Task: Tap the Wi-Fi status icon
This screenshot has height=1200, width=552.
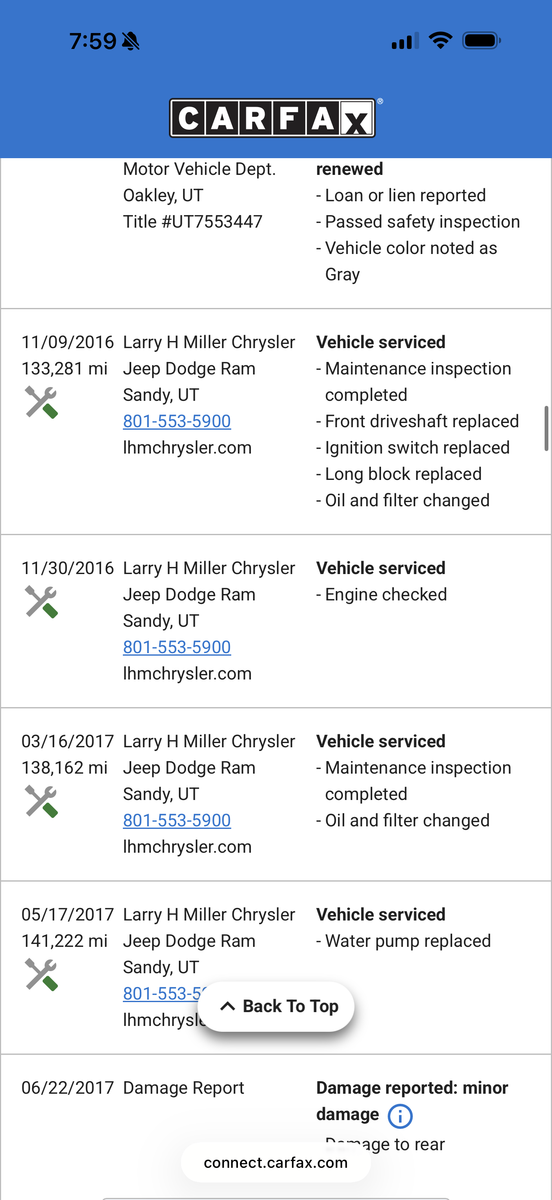Action: 440,41
